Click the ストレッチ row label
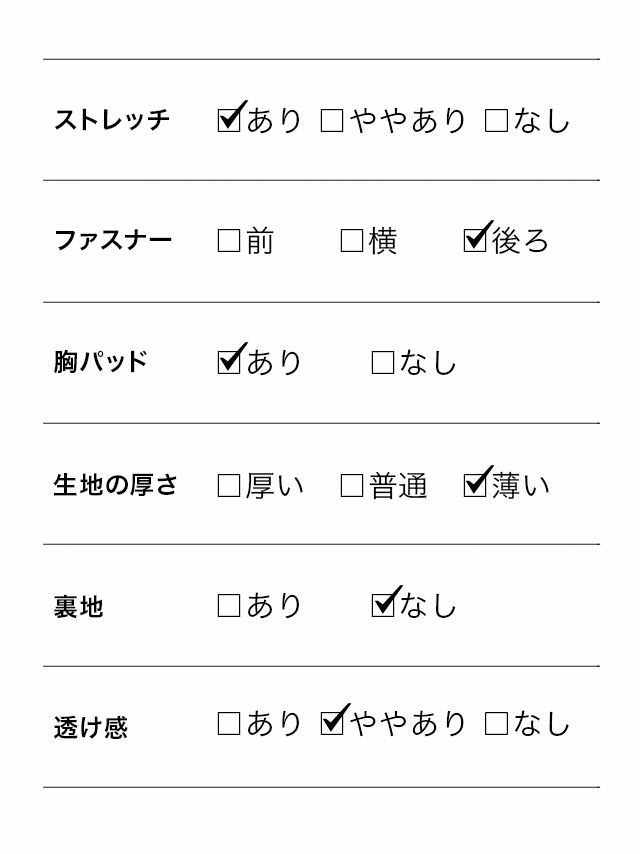 112,120
